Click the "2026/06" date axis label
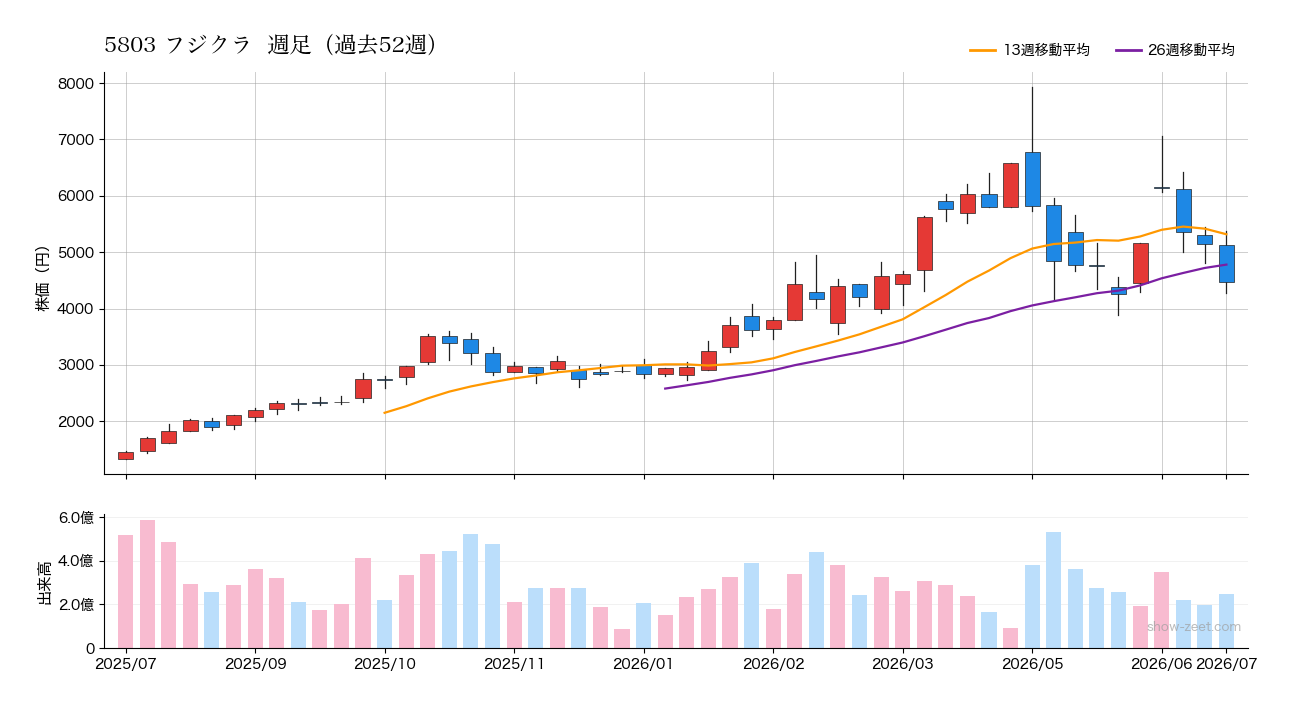This screenshot has height=720, width=1300. point(1162,663)
